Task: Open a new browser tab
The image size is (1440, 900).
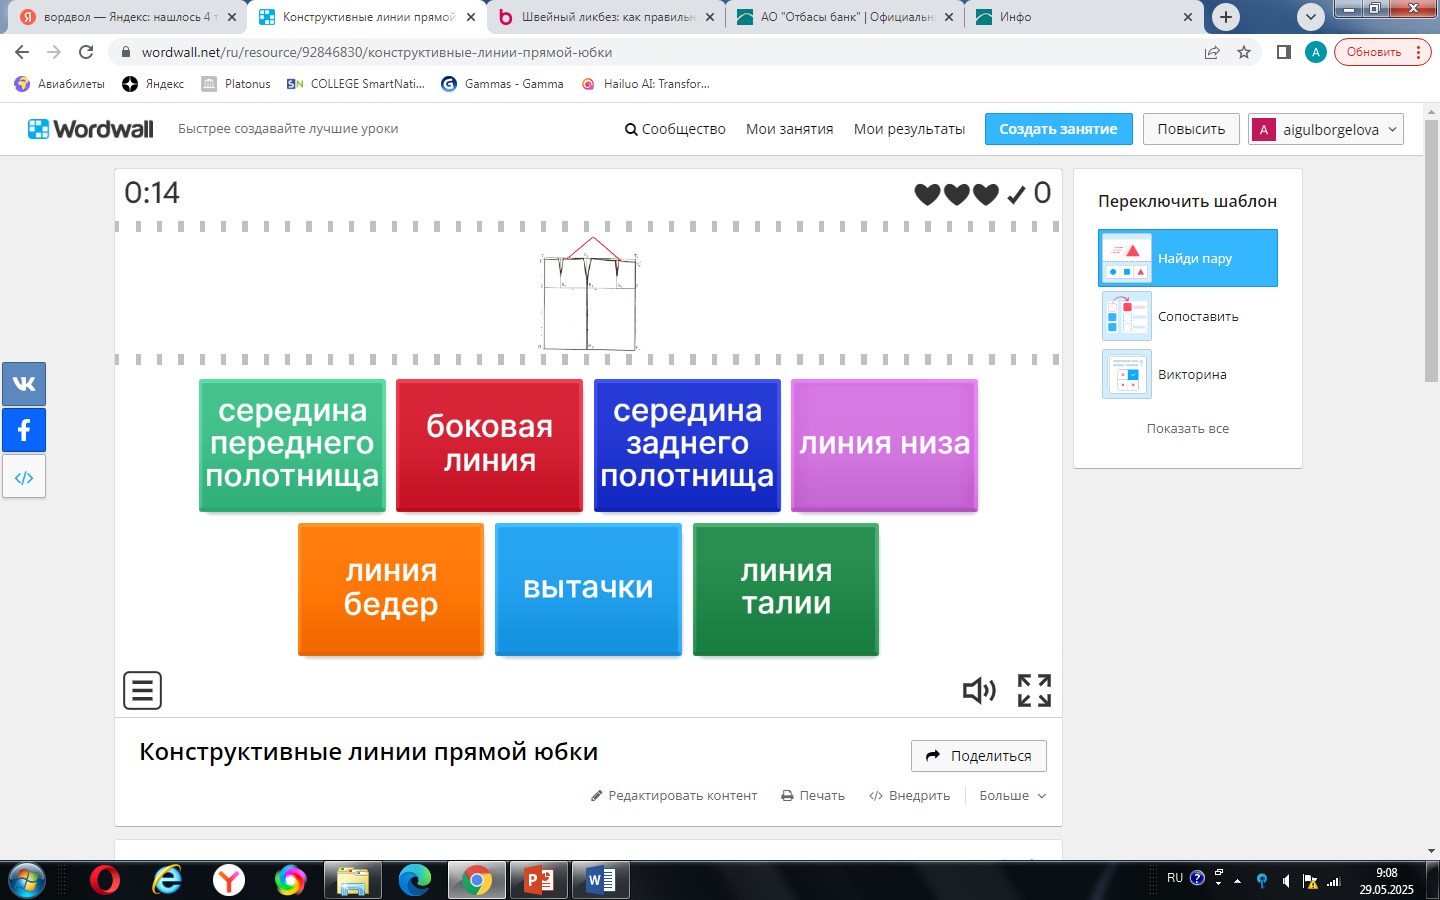Action: [1226, 17]
